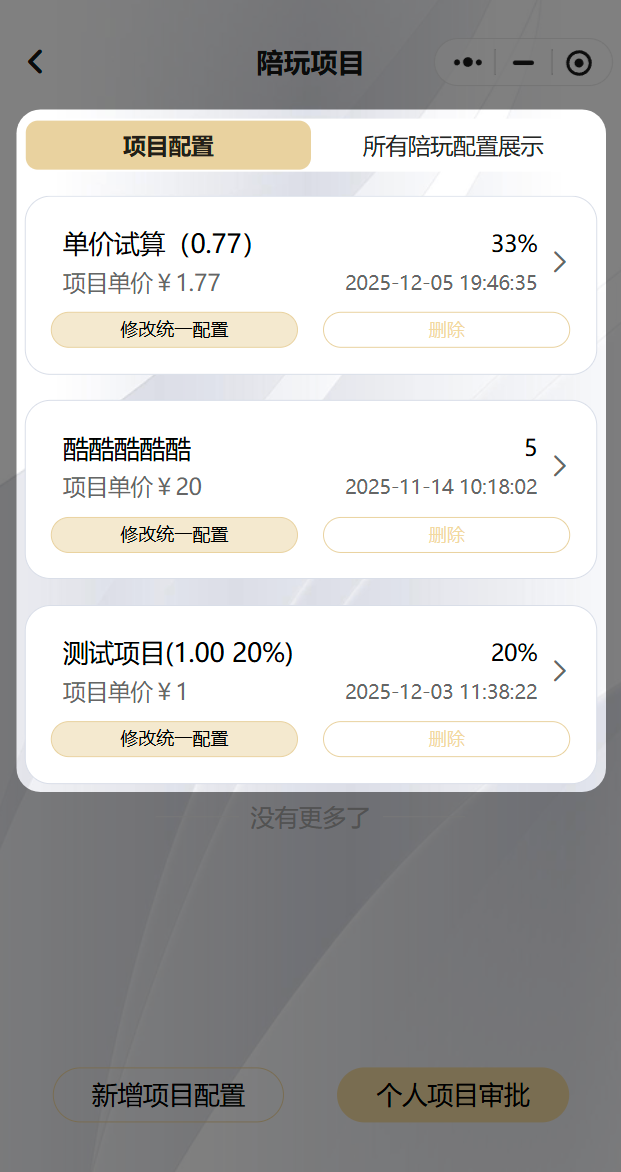Tap the circular capsule icon top right

tap(578, 62)
